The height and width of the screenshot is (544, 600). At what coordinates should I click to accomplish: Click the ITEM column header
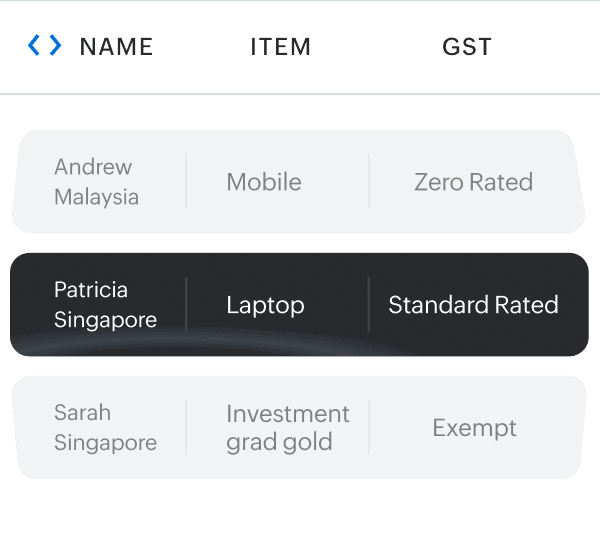point(280,46)
